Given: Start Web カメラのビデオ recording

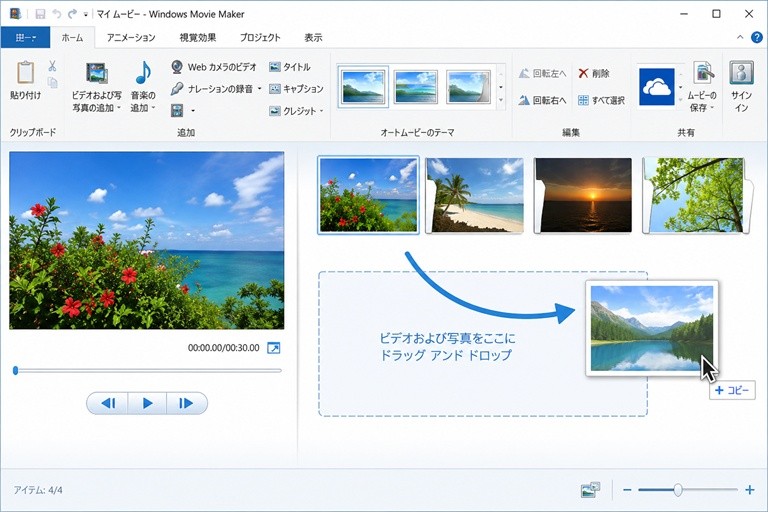Looking at the screenshot, I should [214, 67].
